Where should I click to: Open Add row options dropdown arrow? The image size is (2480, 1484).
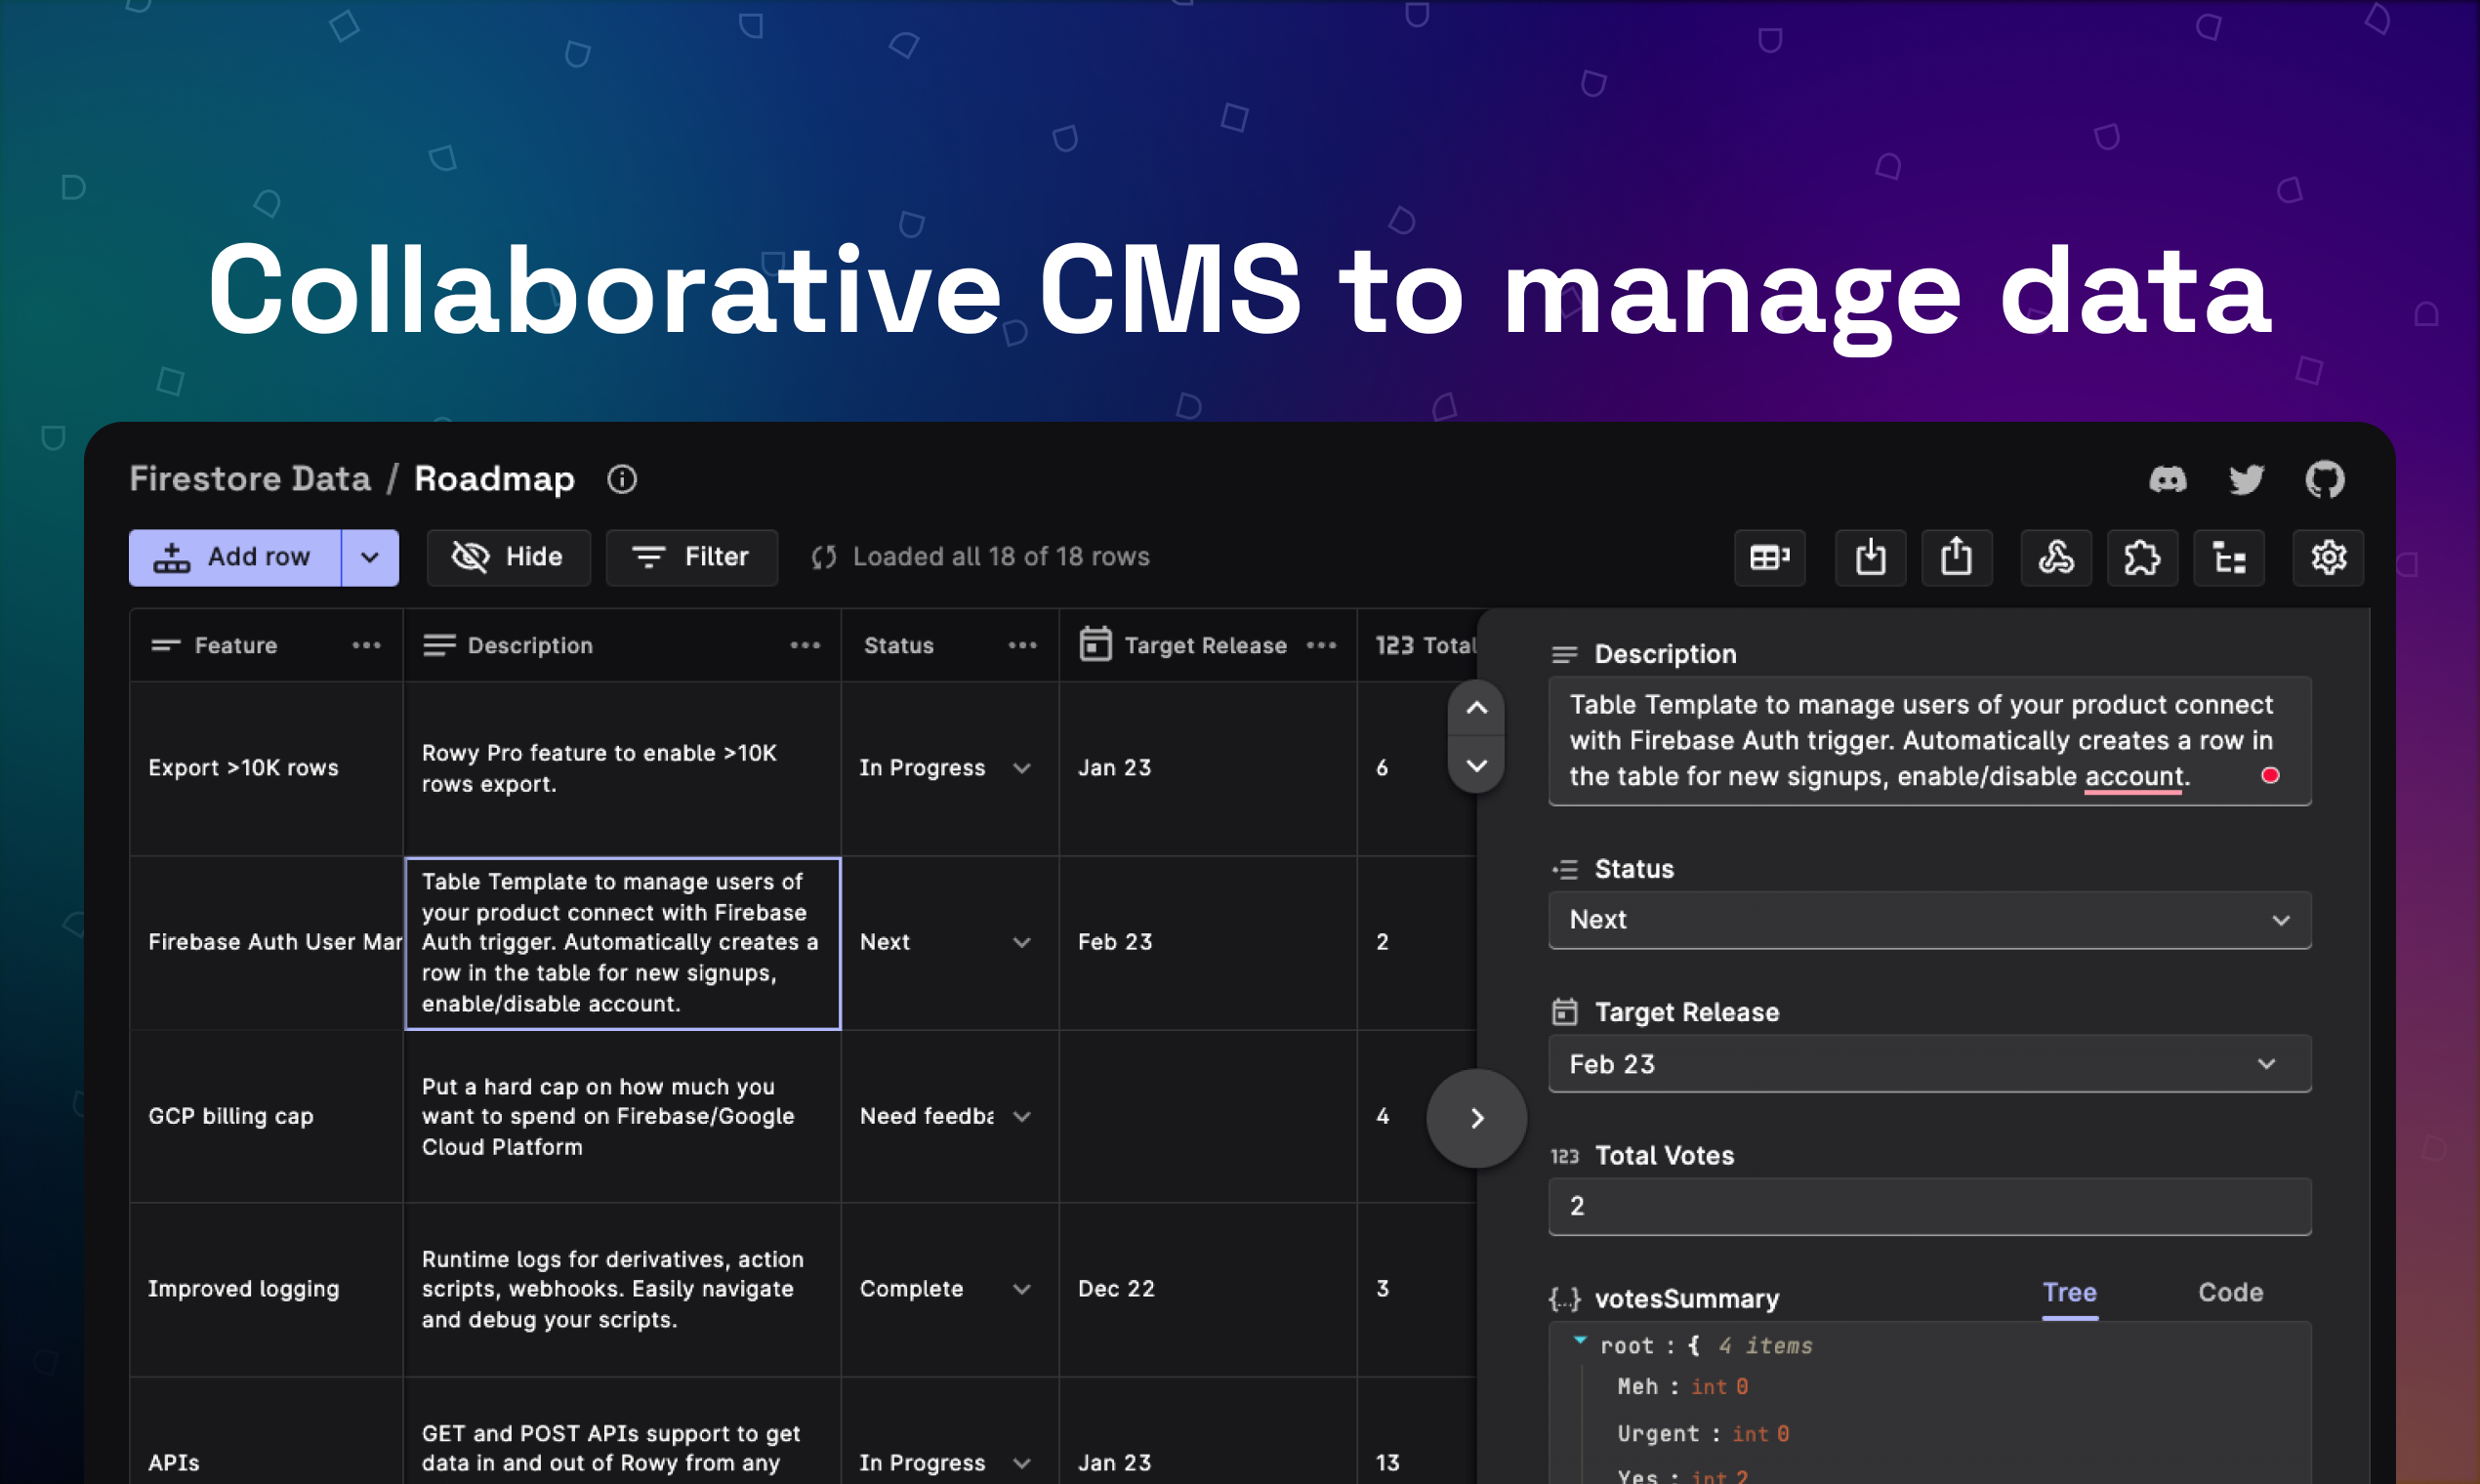point(370,557)
